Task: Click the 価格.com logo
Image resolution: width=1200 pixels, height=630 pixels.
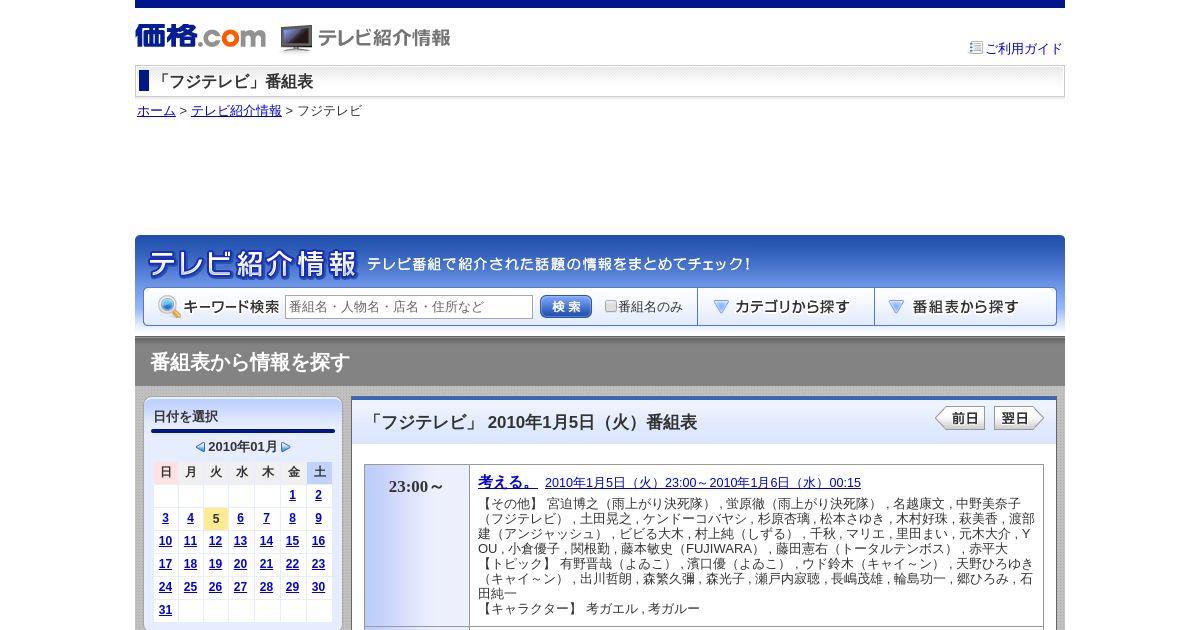Action: click(x=200, y=36)
